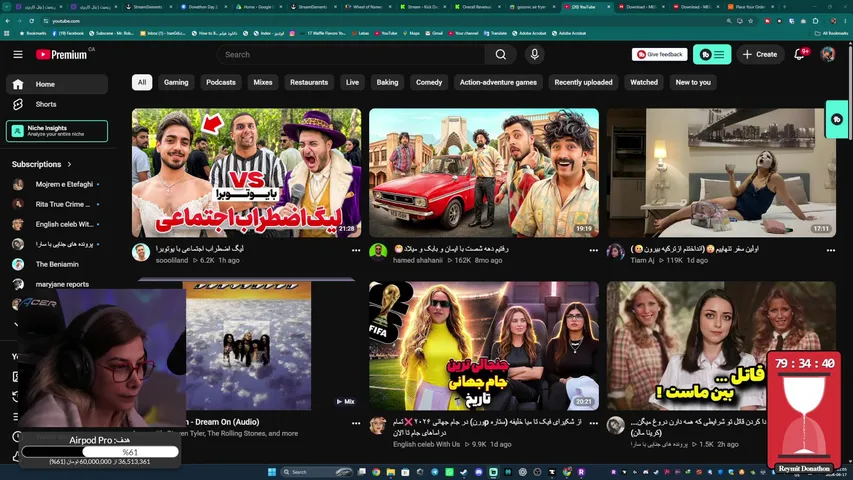Select the Live filter chip
Image resolution: width=853 pixels, height=480 pixels.
pos(353,82)
